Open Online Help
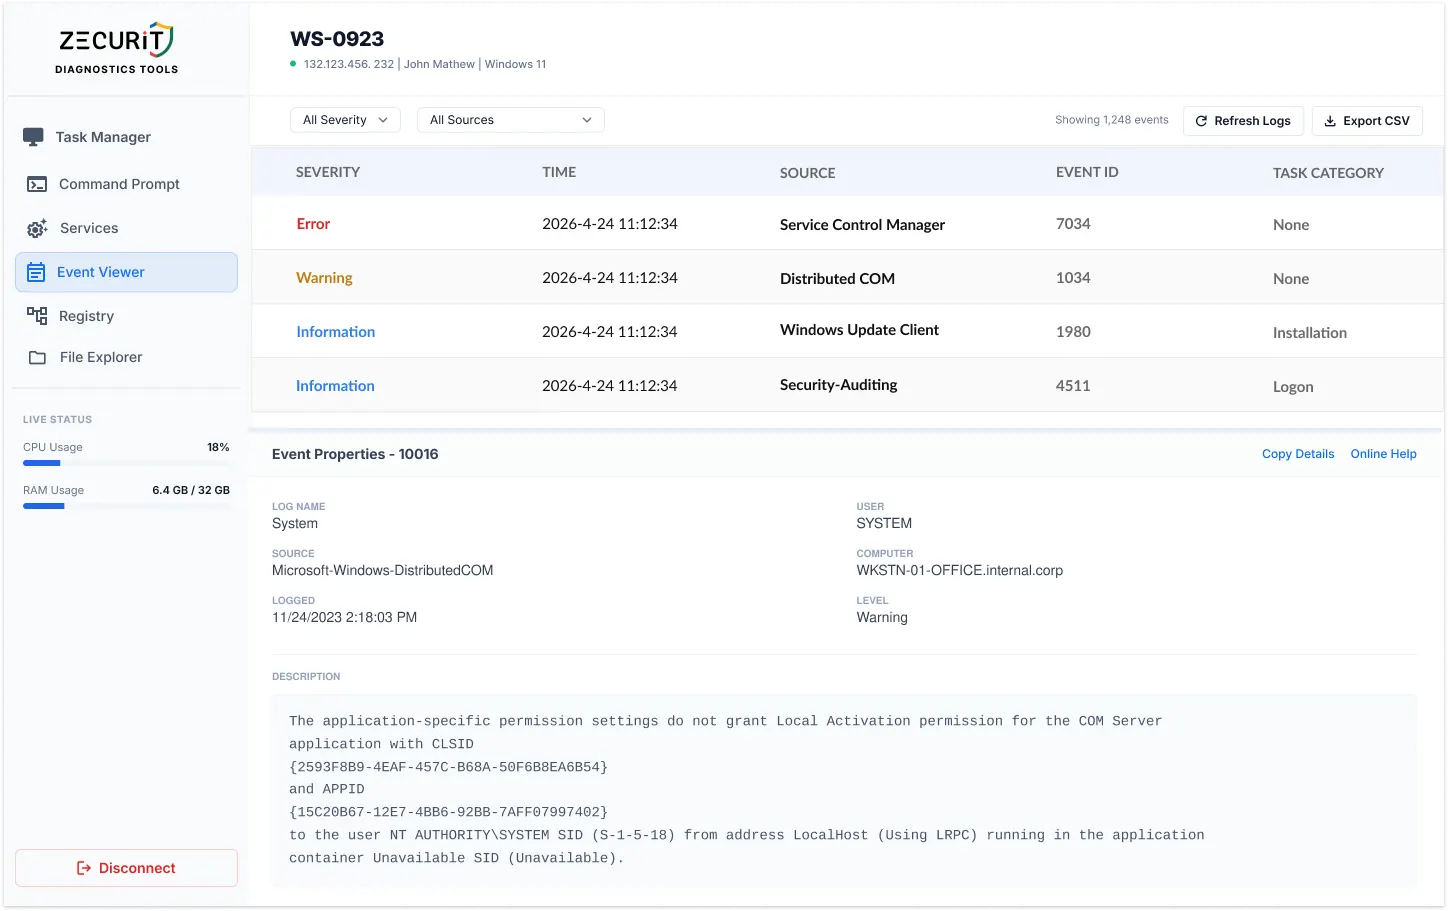1448x911 pixels. click(1383, 453)
